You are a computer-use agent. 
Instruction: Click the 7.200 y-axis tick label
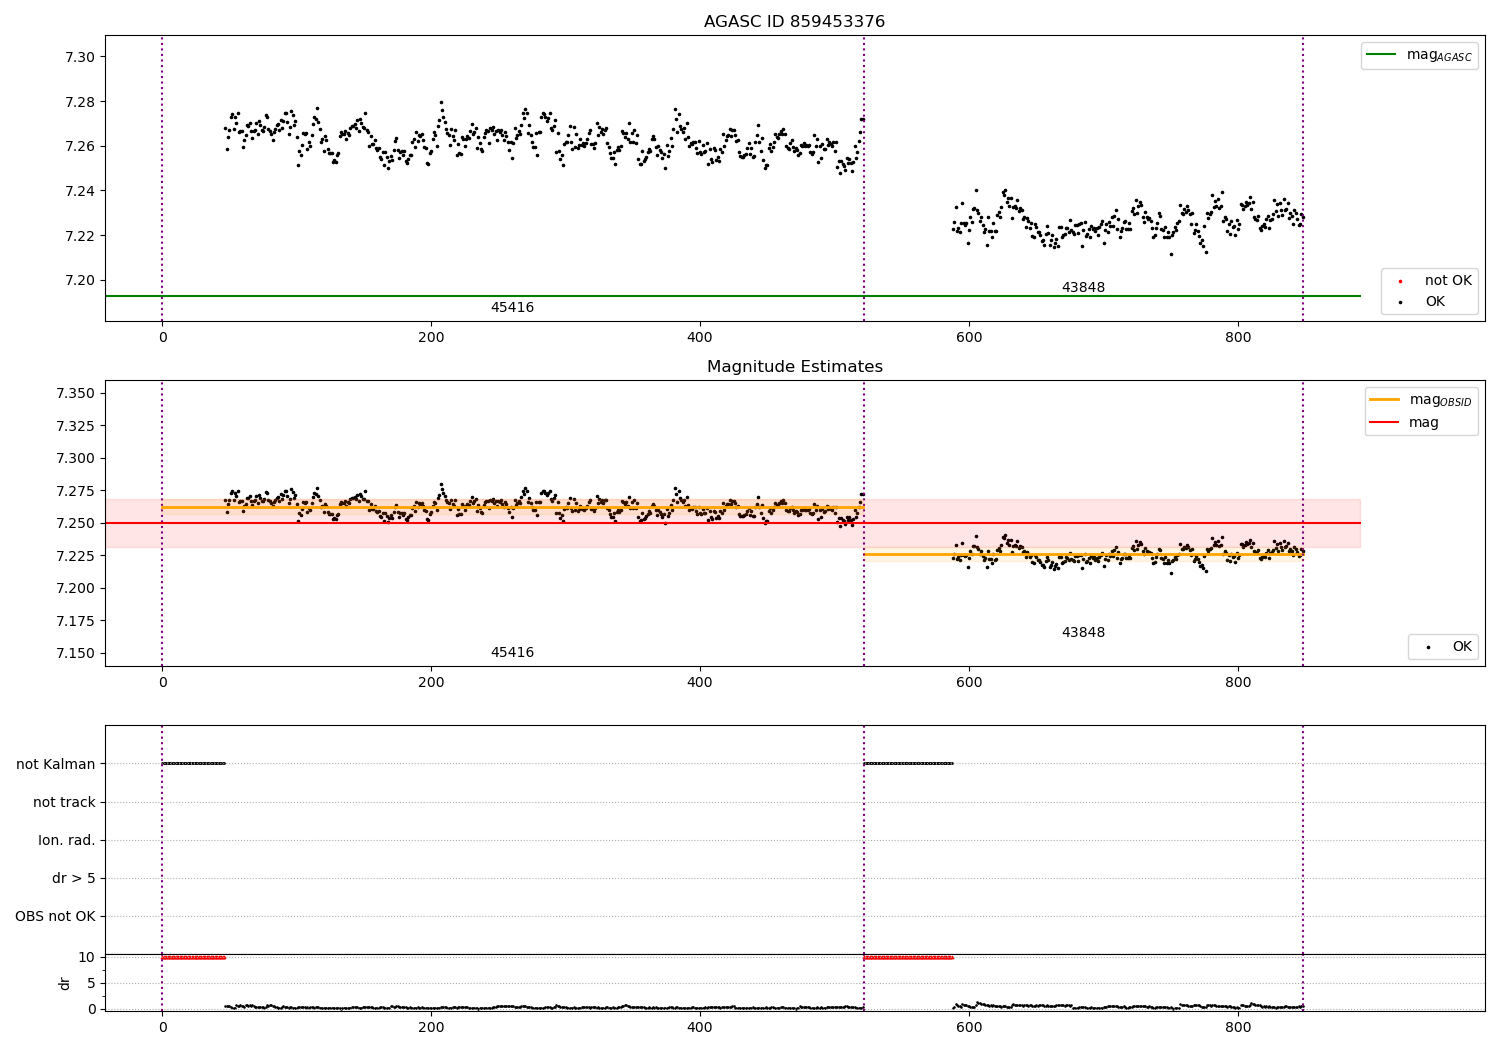pos(75,589)
